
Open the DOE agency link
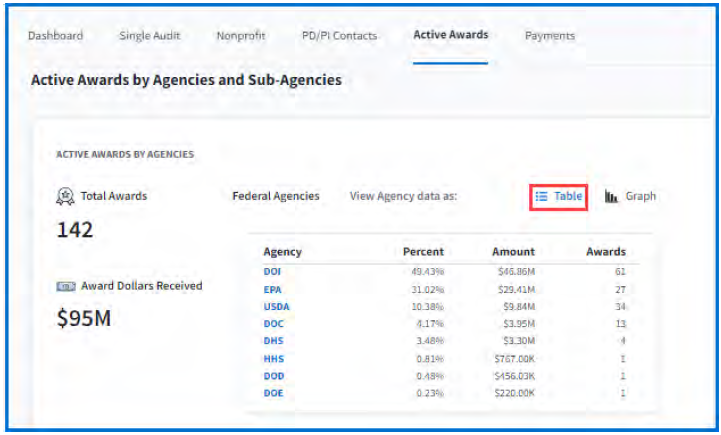(273, 393)
